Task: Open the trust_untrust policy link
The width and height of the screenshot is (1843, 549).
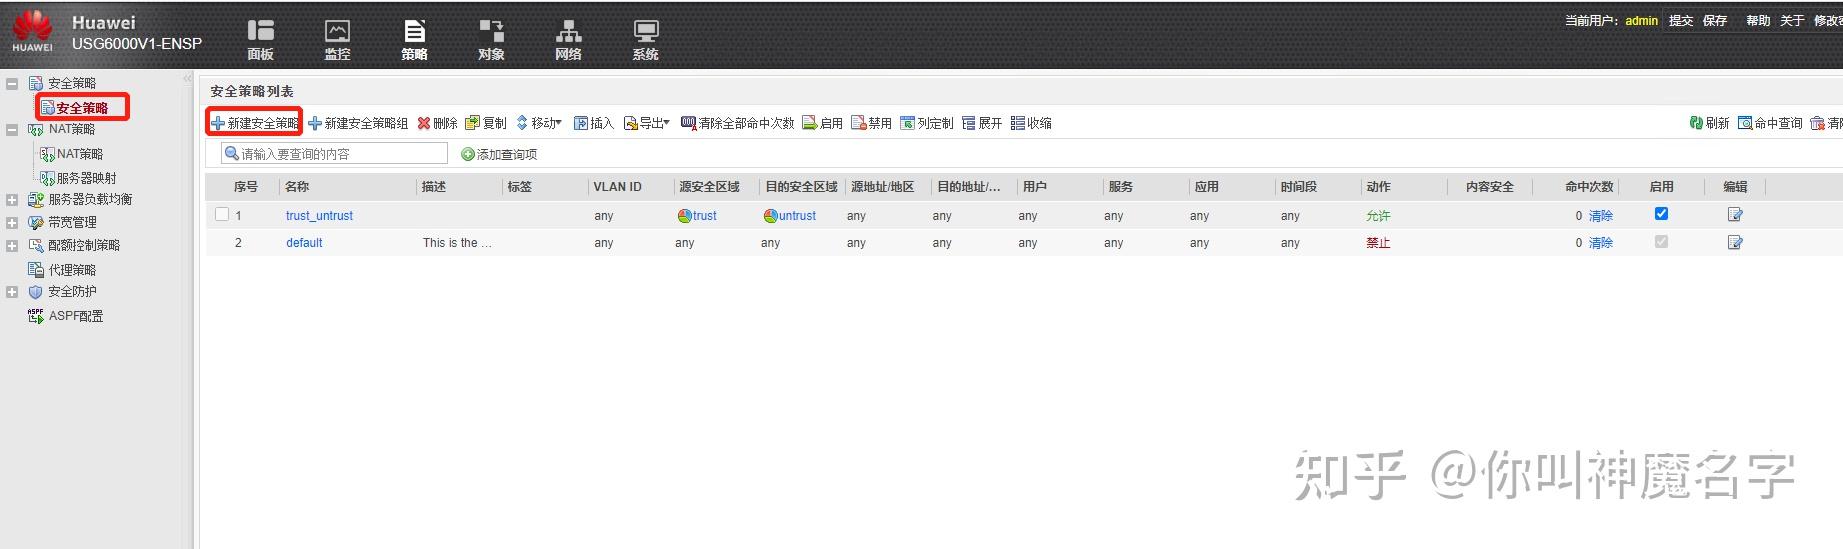Action: [x=319, y=216]
